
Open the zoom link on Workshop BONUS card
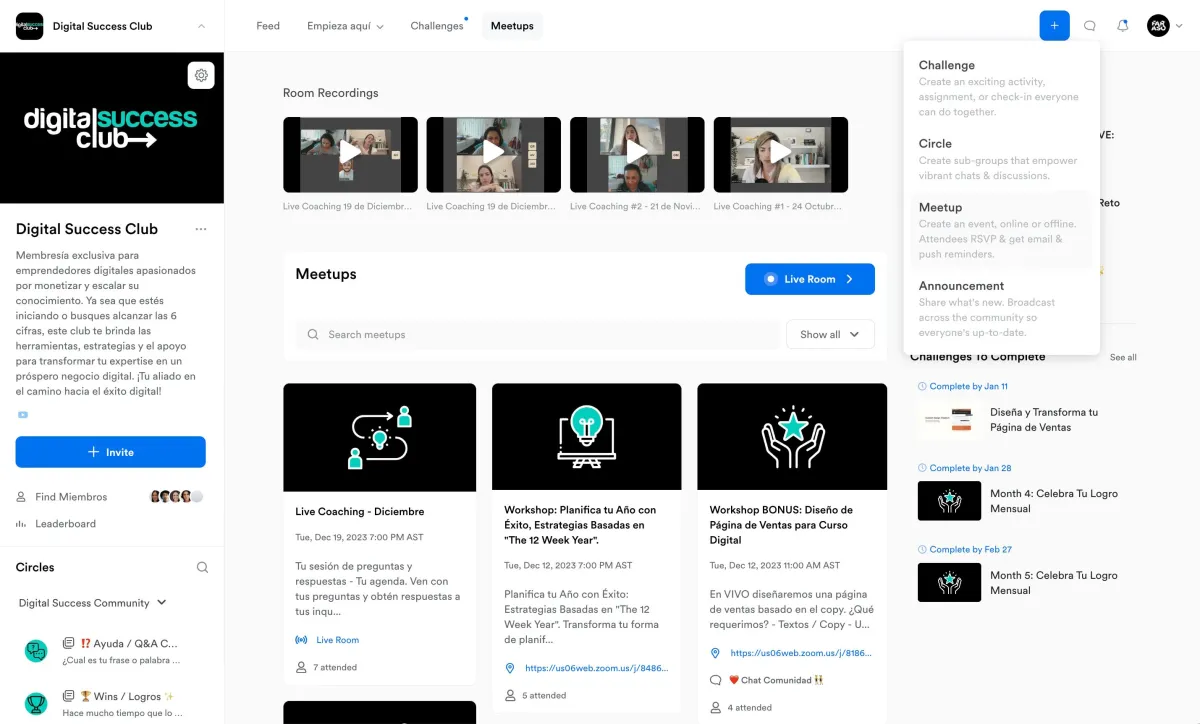point(801,653)
